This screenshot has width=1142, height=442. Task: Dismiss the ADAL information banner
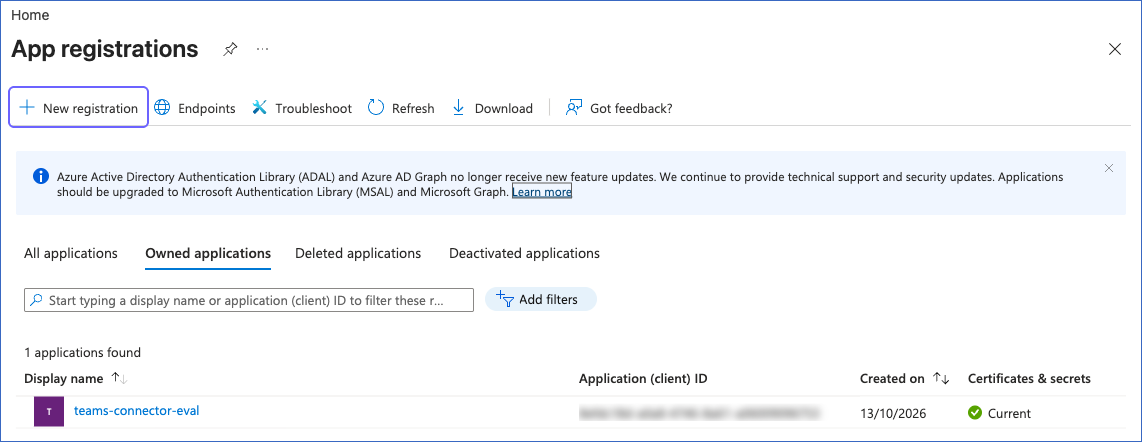tap(1109, 168)
